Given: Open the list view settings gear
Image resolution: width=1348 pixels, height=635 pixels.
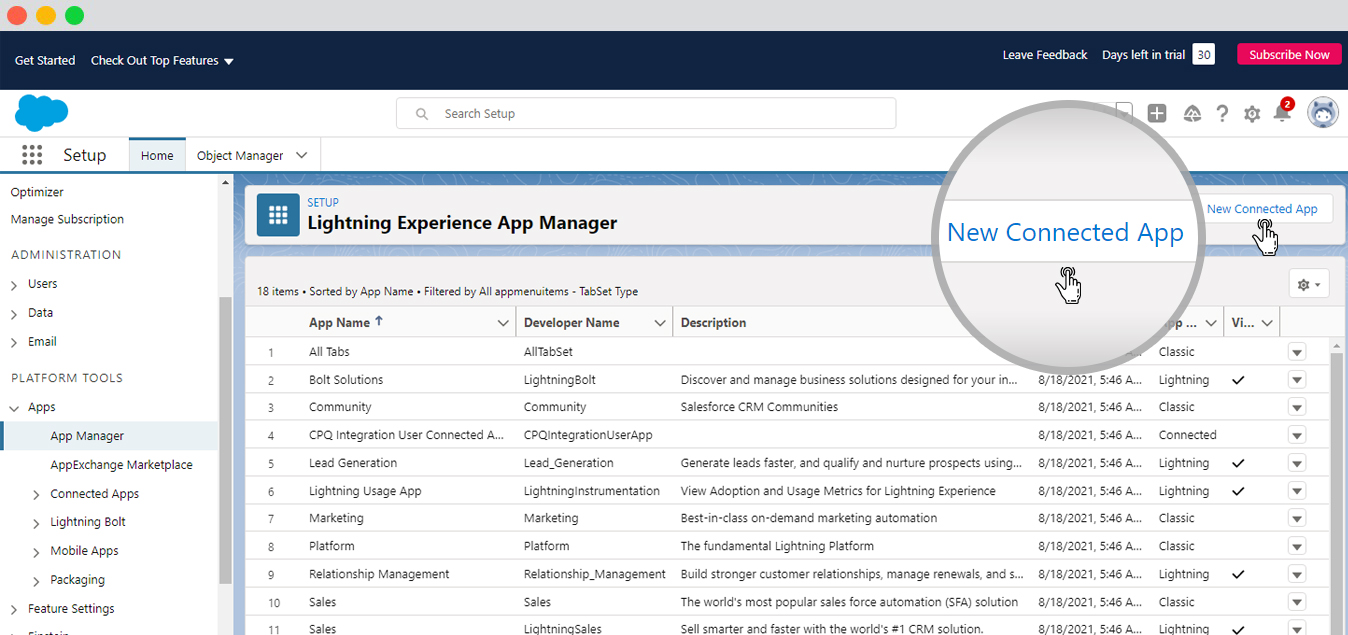Looking at the screenshot, I should [x=1309, y=284].
